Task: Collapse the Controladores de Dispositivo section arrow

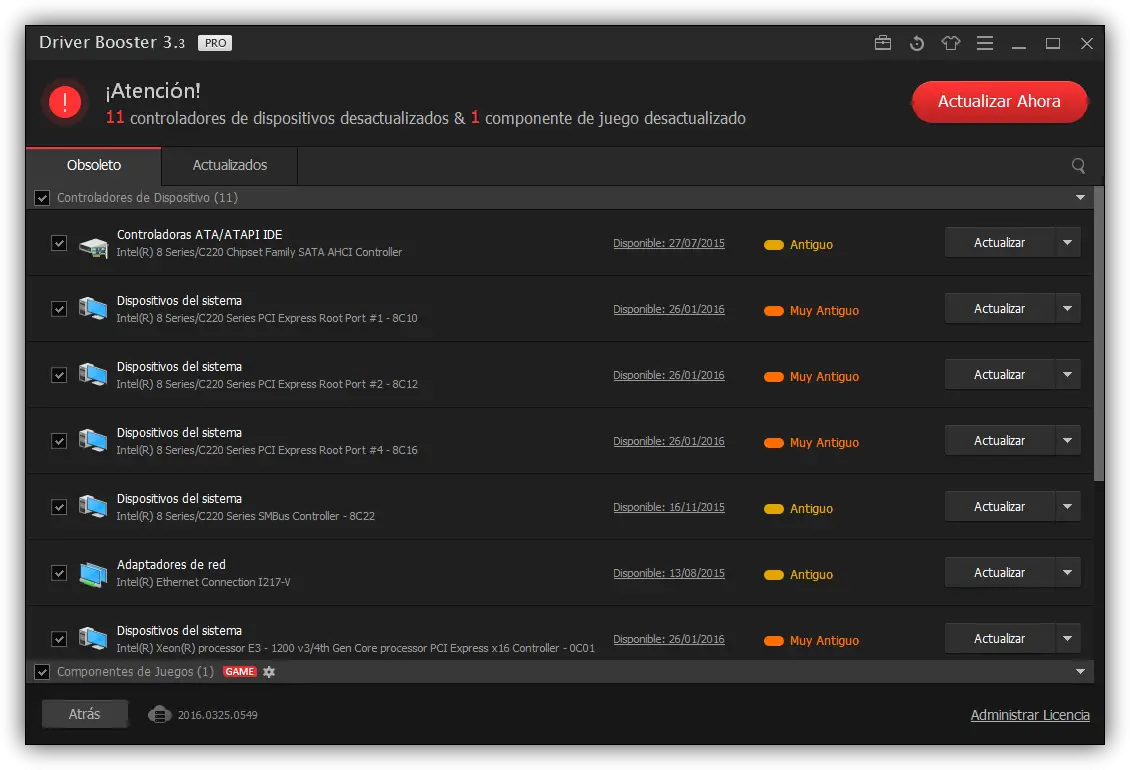Action: click(1080, 198)
